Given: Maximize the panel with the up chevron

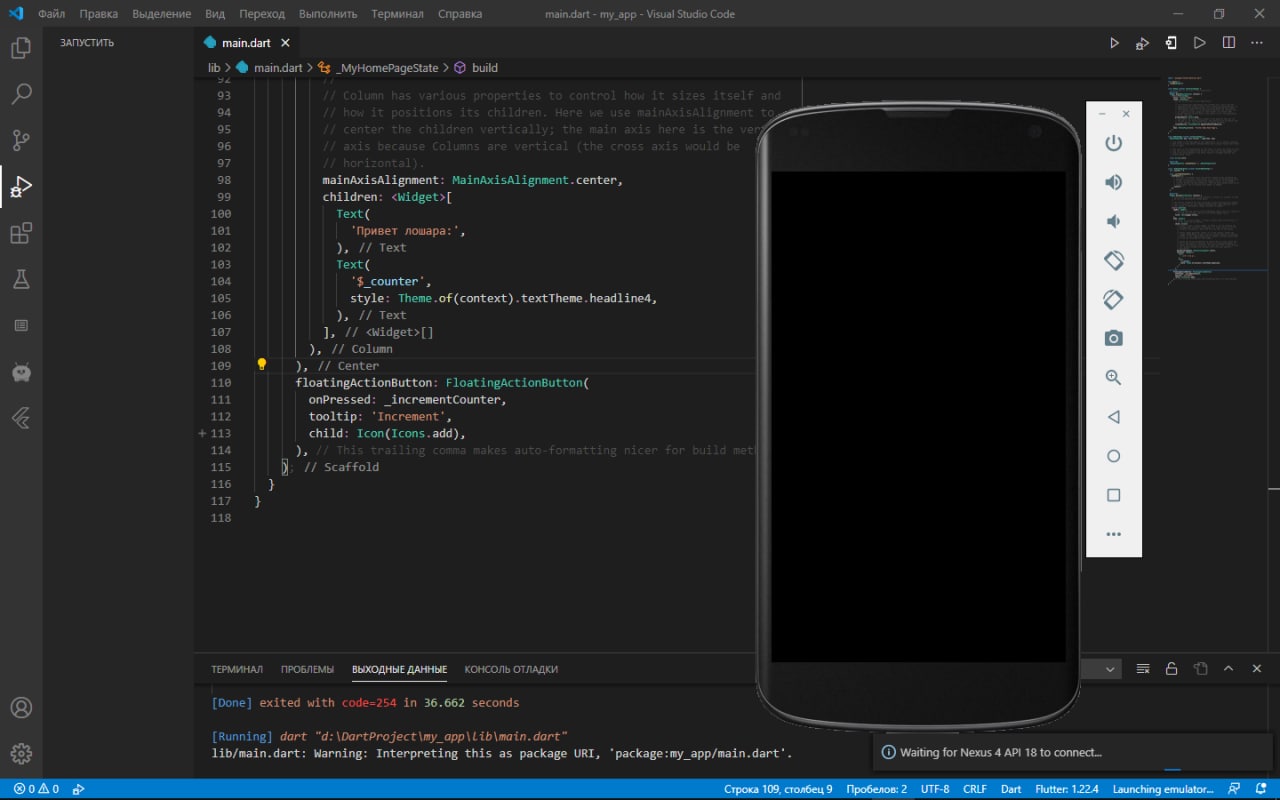Looking at the screenshot, I should click(x=1229, y=669).
